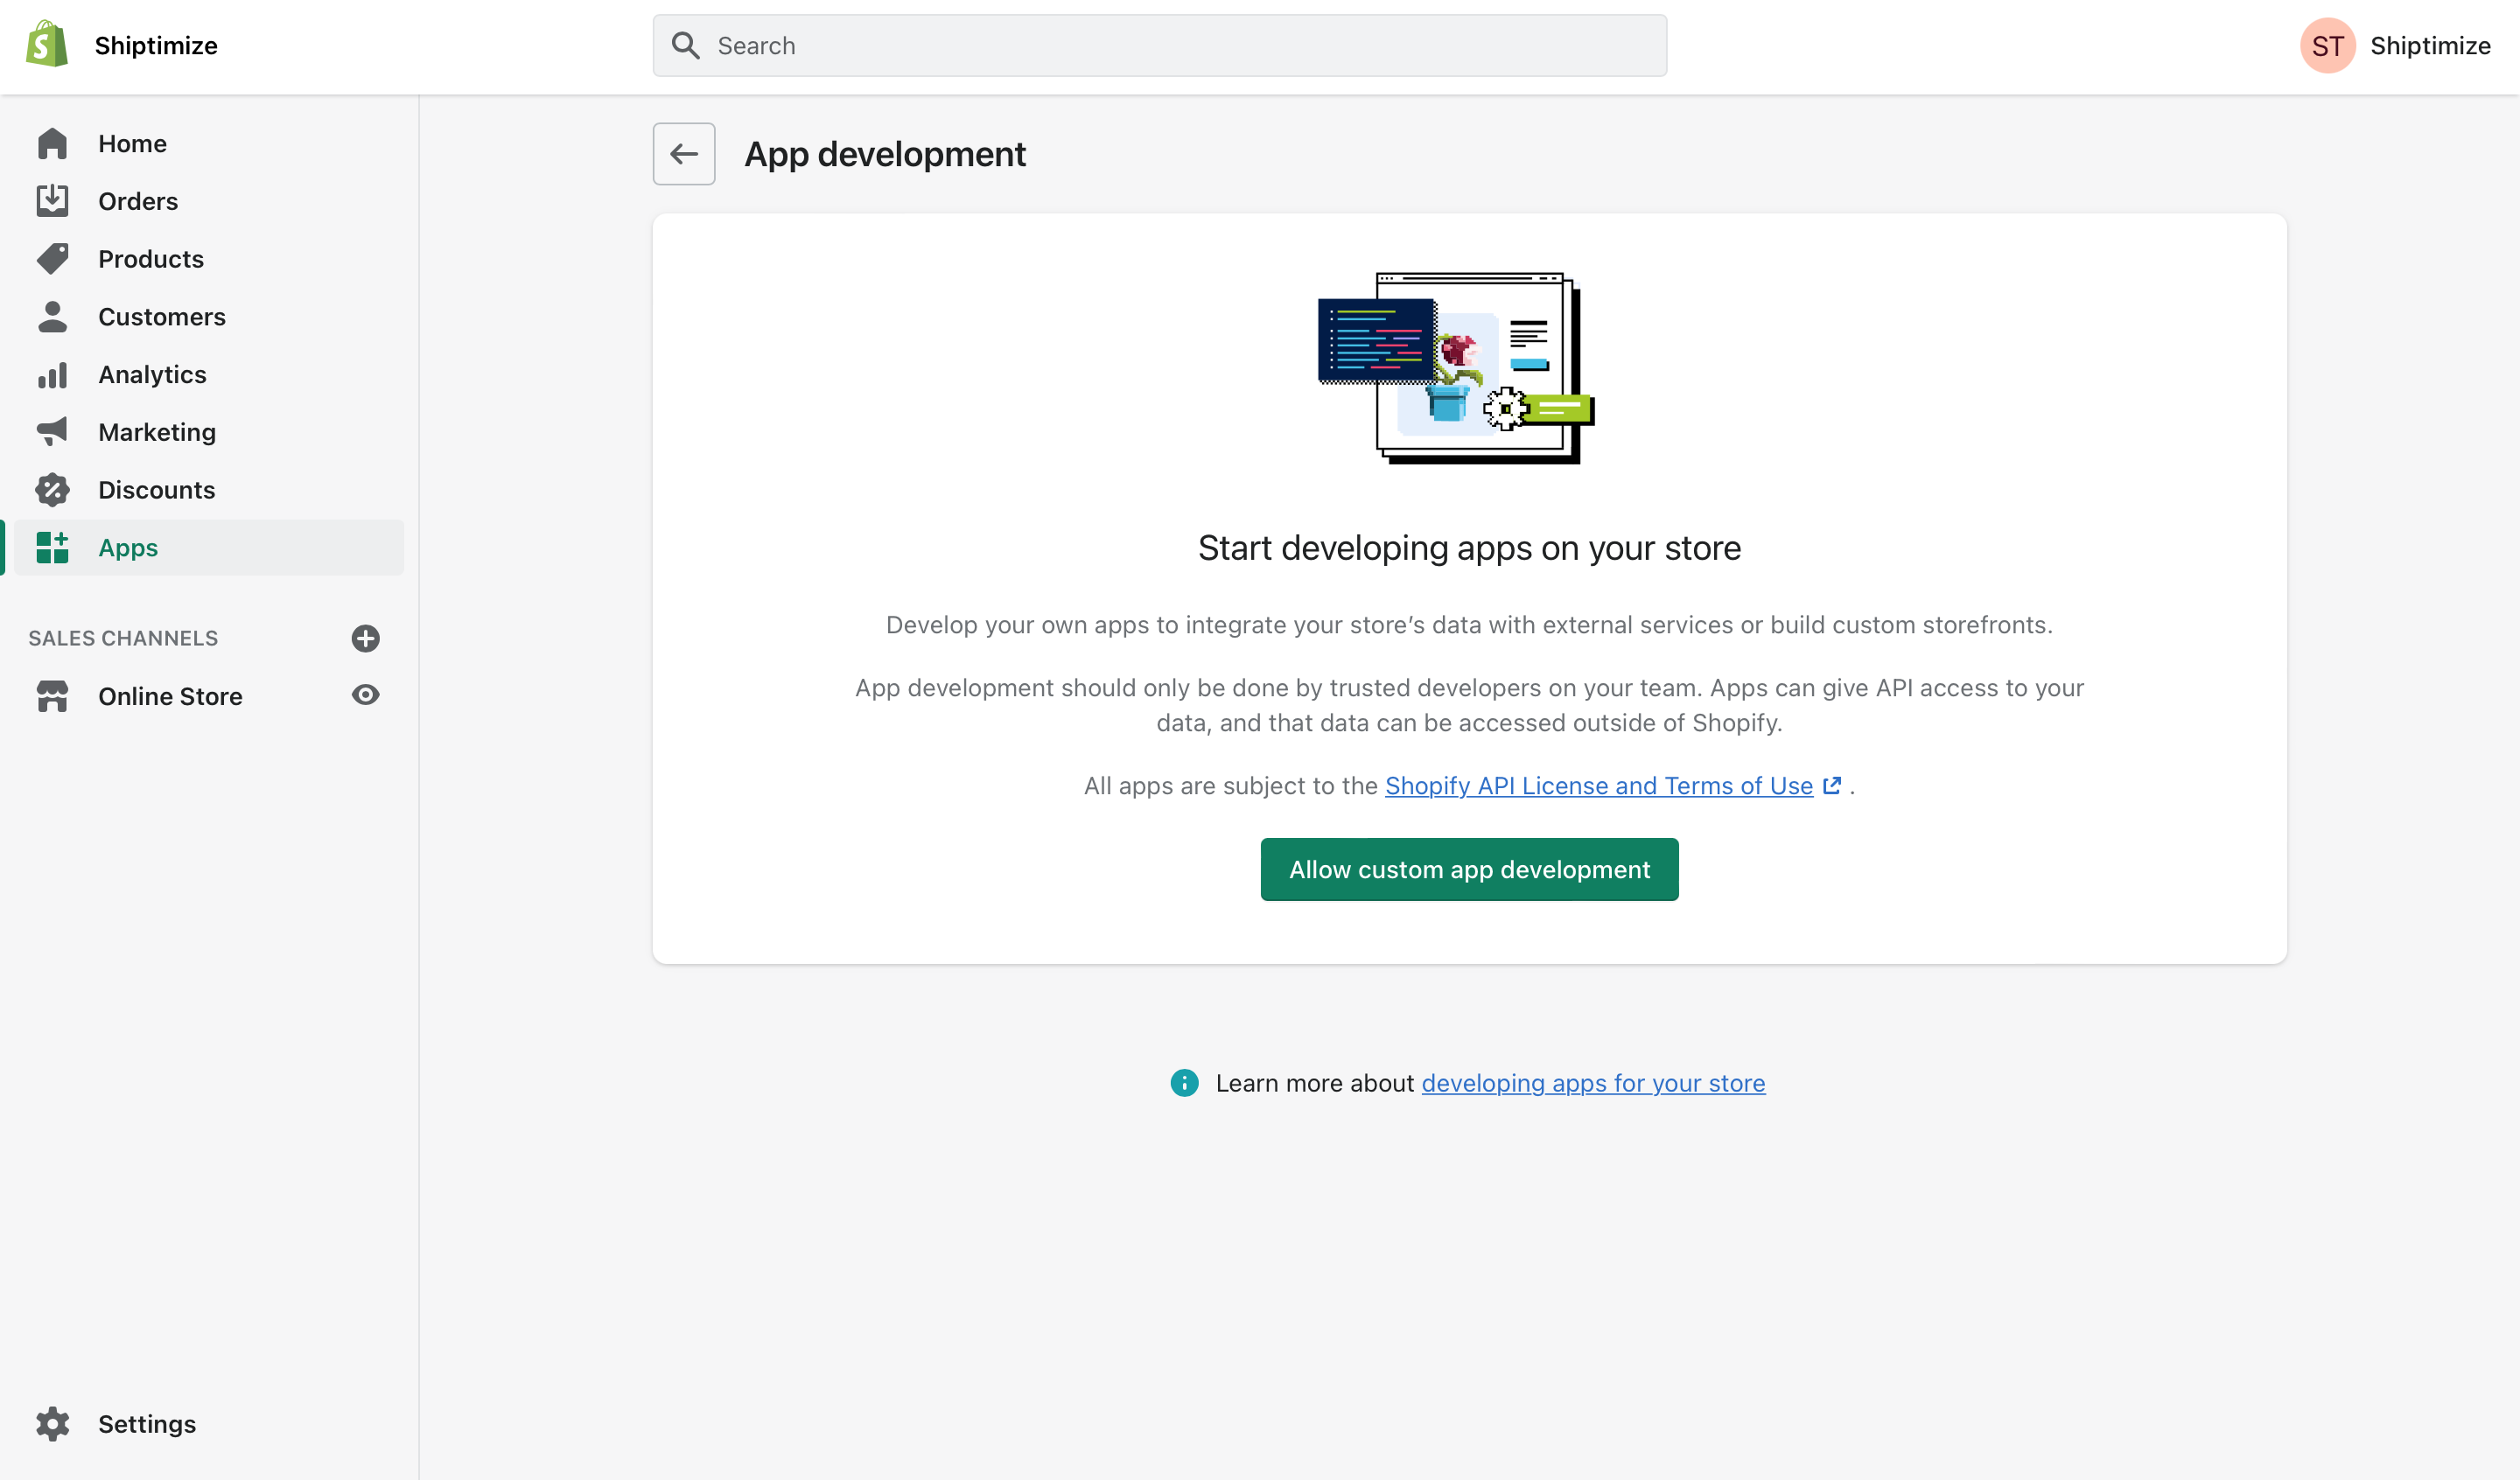Click the Discounts badge icon

coord(52,490)
